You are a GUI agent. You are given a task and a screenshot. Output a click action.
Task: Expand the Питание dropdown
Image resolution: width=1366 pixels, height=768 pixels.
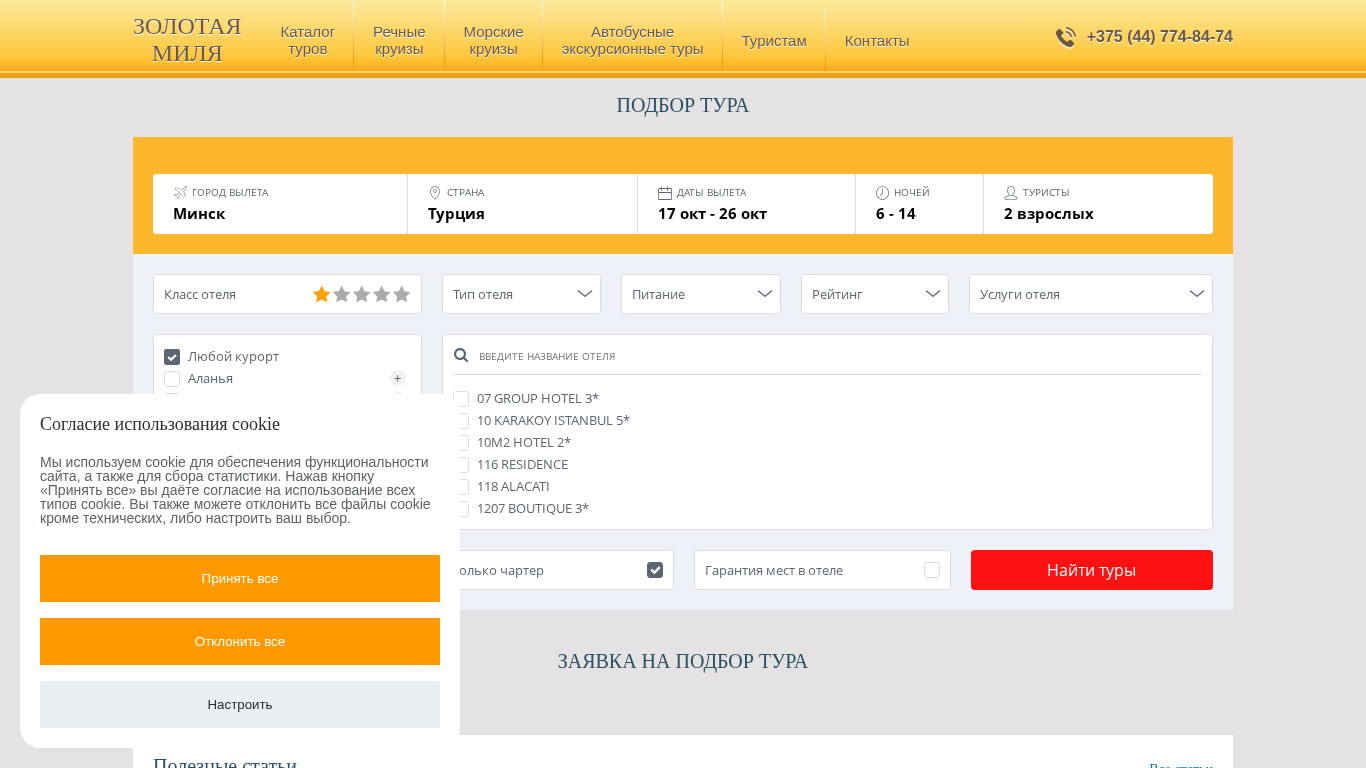(700, 294)
